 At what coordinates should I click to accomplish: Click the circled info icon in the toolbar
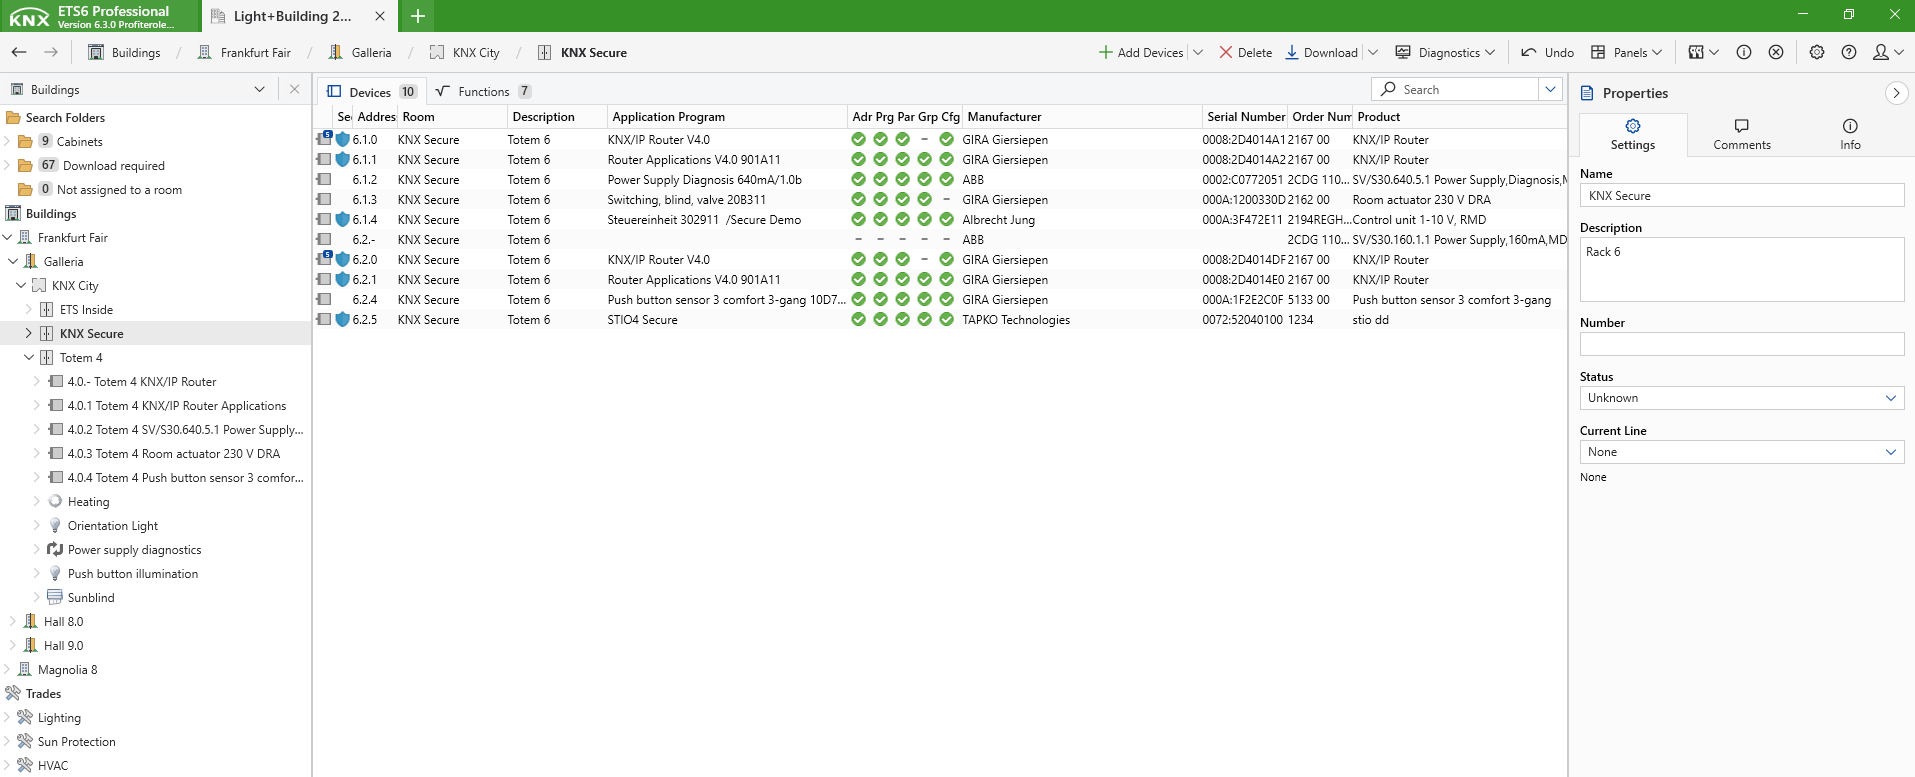point(1744,52)
